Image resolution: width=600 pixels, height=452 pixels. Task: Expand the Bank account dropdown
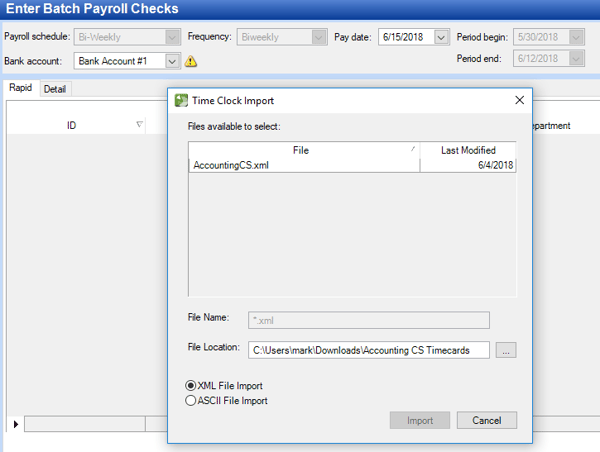pos(173,61)
